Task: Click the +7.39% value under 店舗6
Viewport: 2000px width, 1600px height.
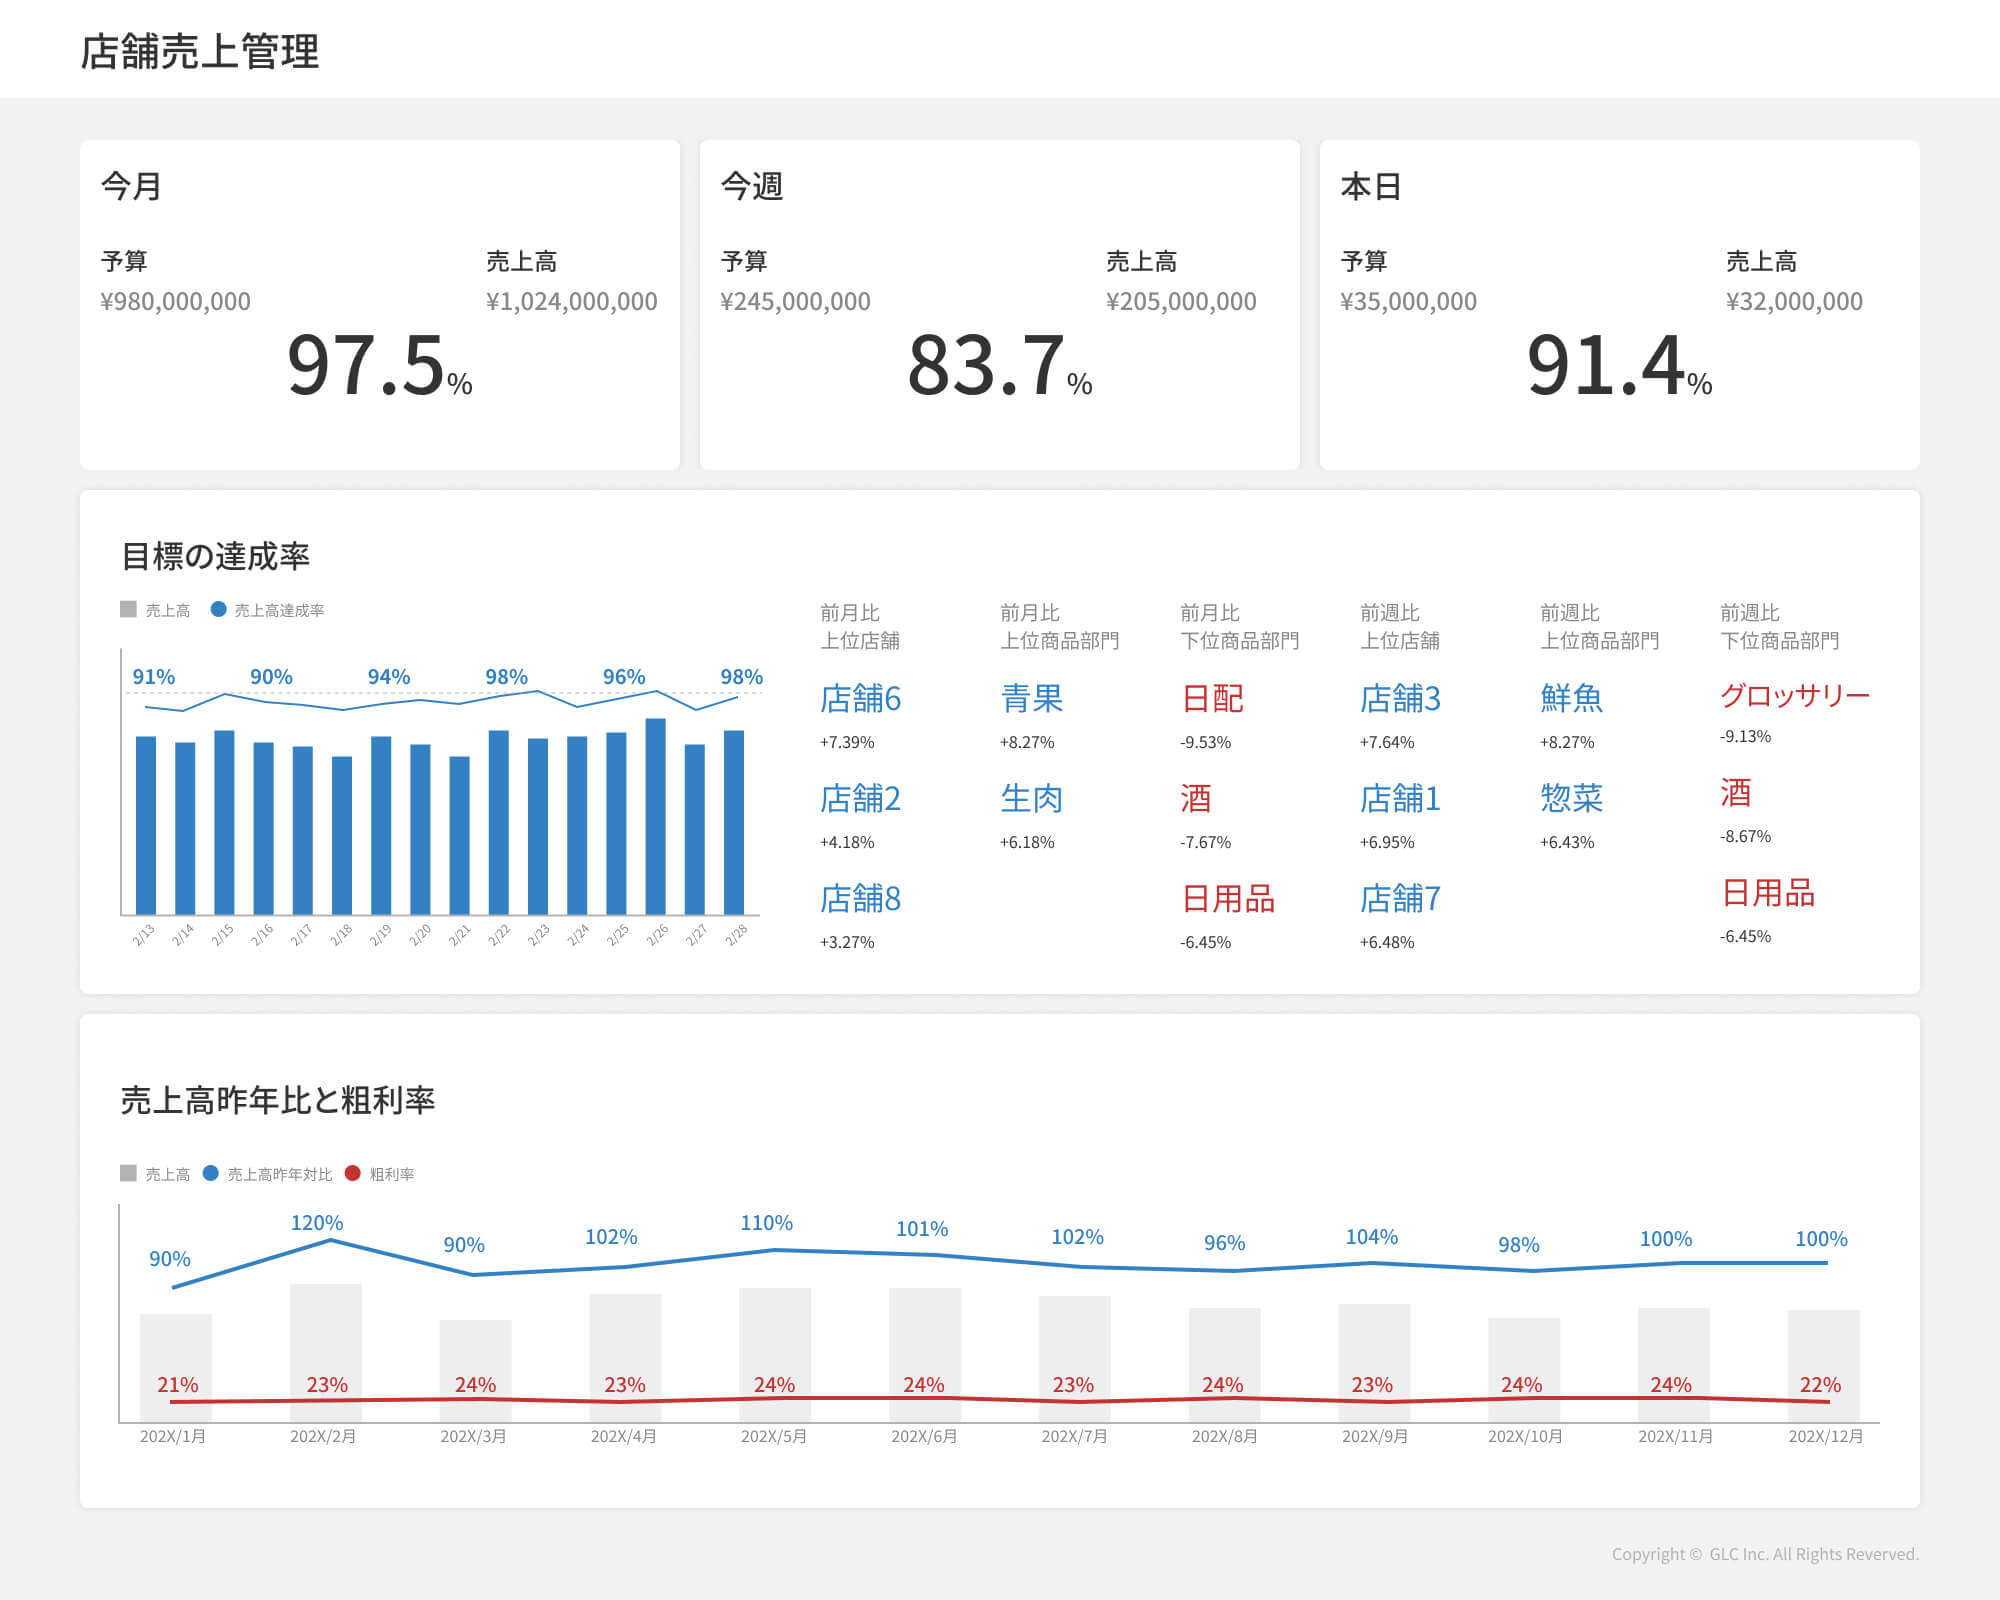Action: (847, 742)
